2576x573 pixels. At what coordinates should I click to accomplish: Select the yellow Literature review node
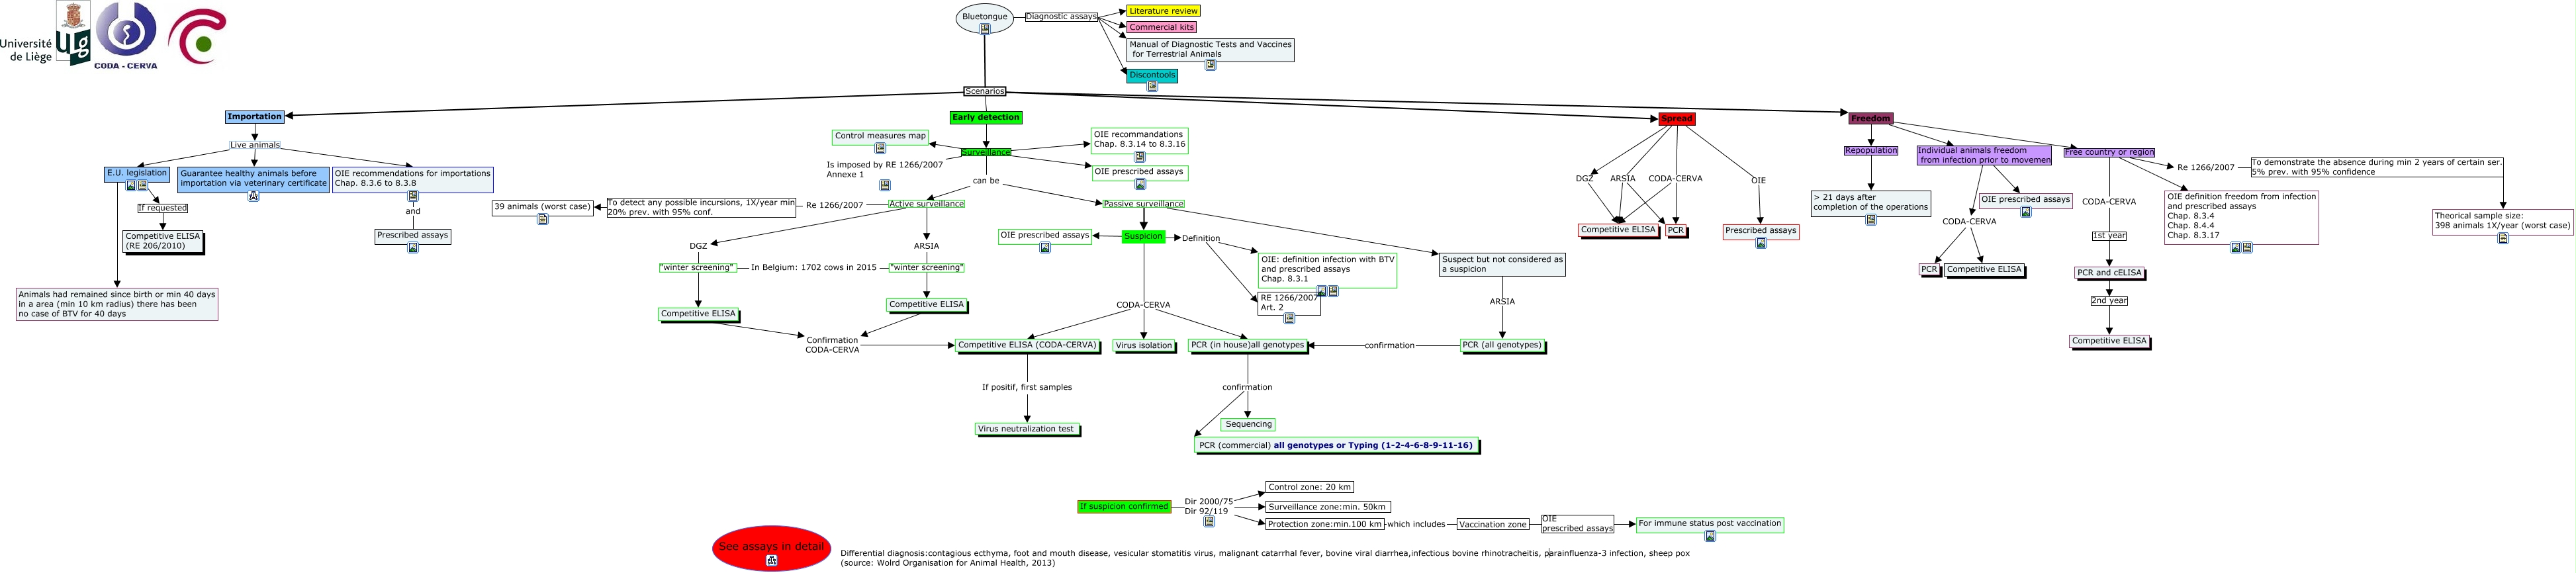(1163, 11)
